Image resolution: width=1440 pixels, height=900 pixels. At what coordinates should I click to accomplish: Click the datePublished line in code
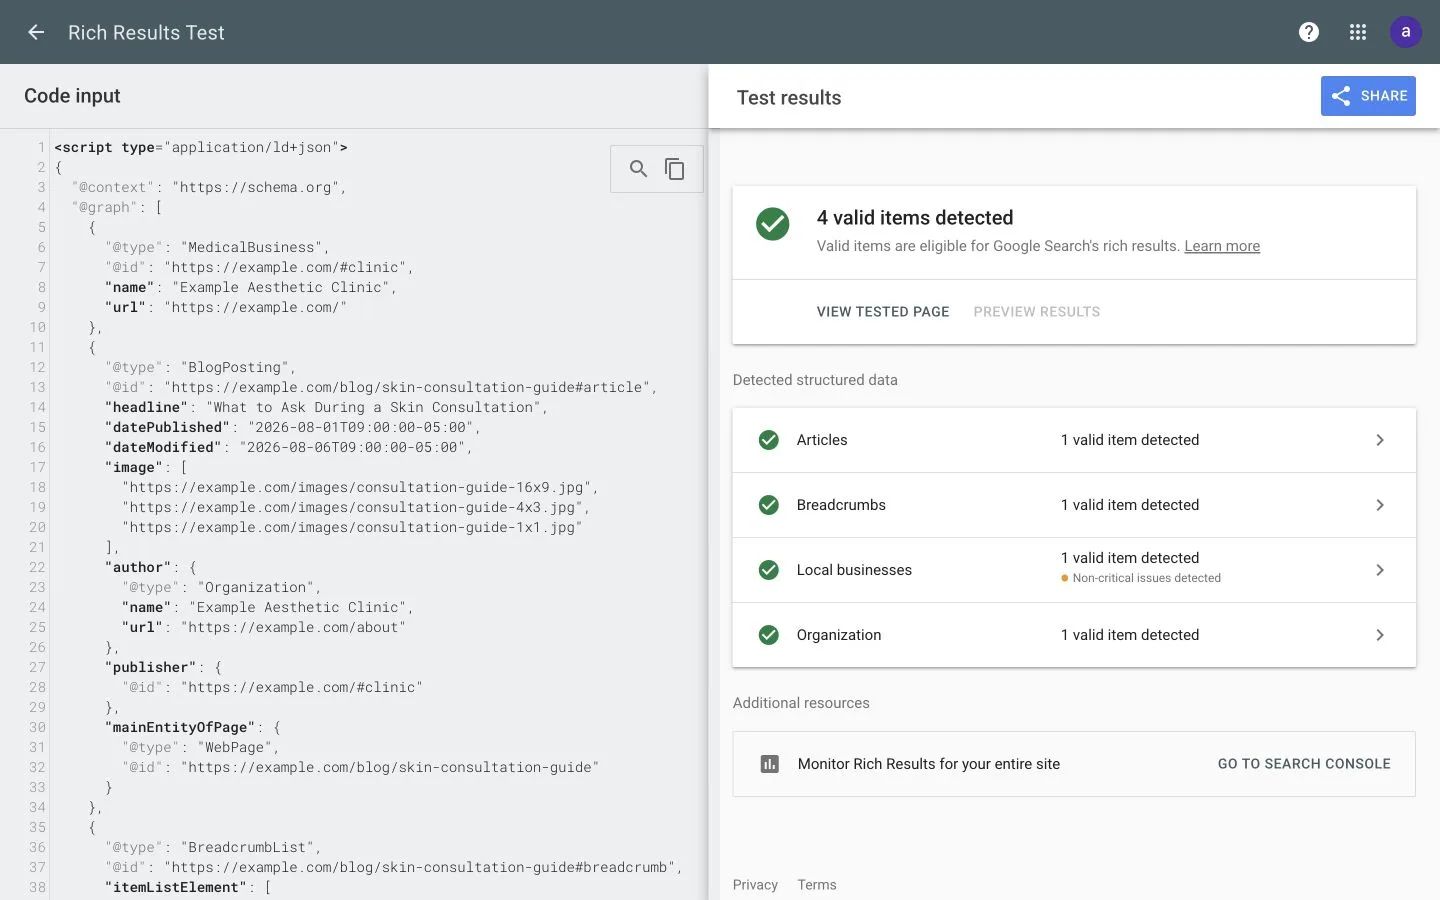(292, 427)
